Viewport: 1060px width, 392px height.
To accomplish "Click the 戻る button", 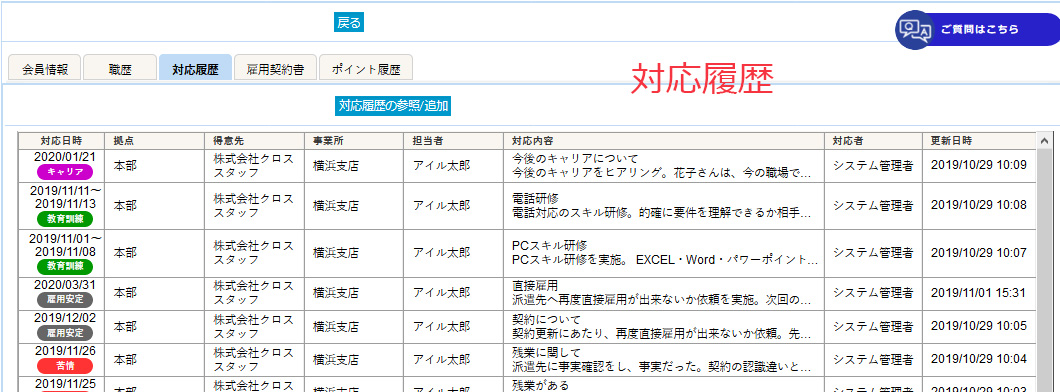I will [x=349, y=23].
